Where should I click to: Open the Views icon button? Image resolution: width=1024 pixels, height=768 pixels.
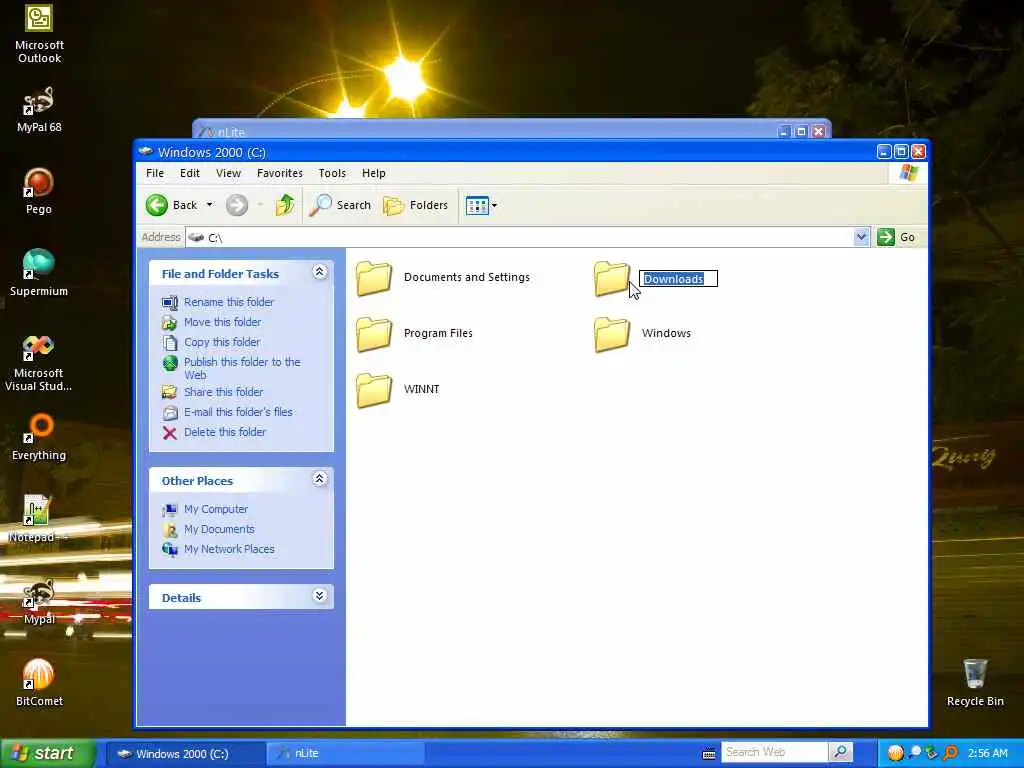[477, 206]
